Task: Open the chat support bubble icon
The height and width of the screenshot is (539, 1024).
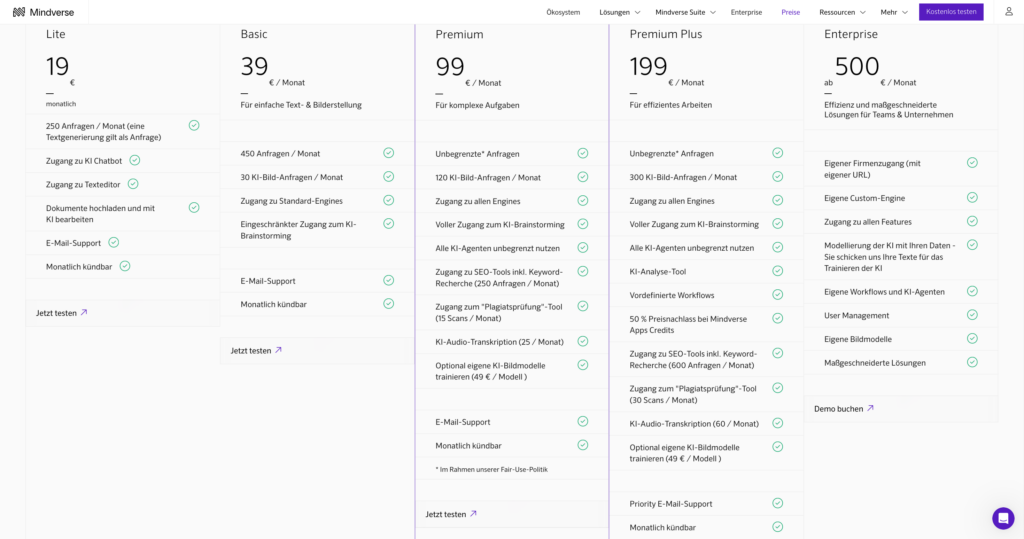Action: coord(1003,518)
